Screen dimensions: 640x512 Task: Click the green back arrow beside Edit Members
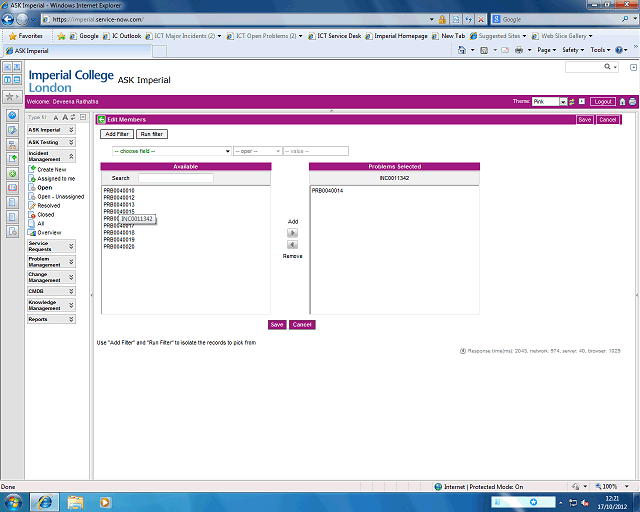101,119
